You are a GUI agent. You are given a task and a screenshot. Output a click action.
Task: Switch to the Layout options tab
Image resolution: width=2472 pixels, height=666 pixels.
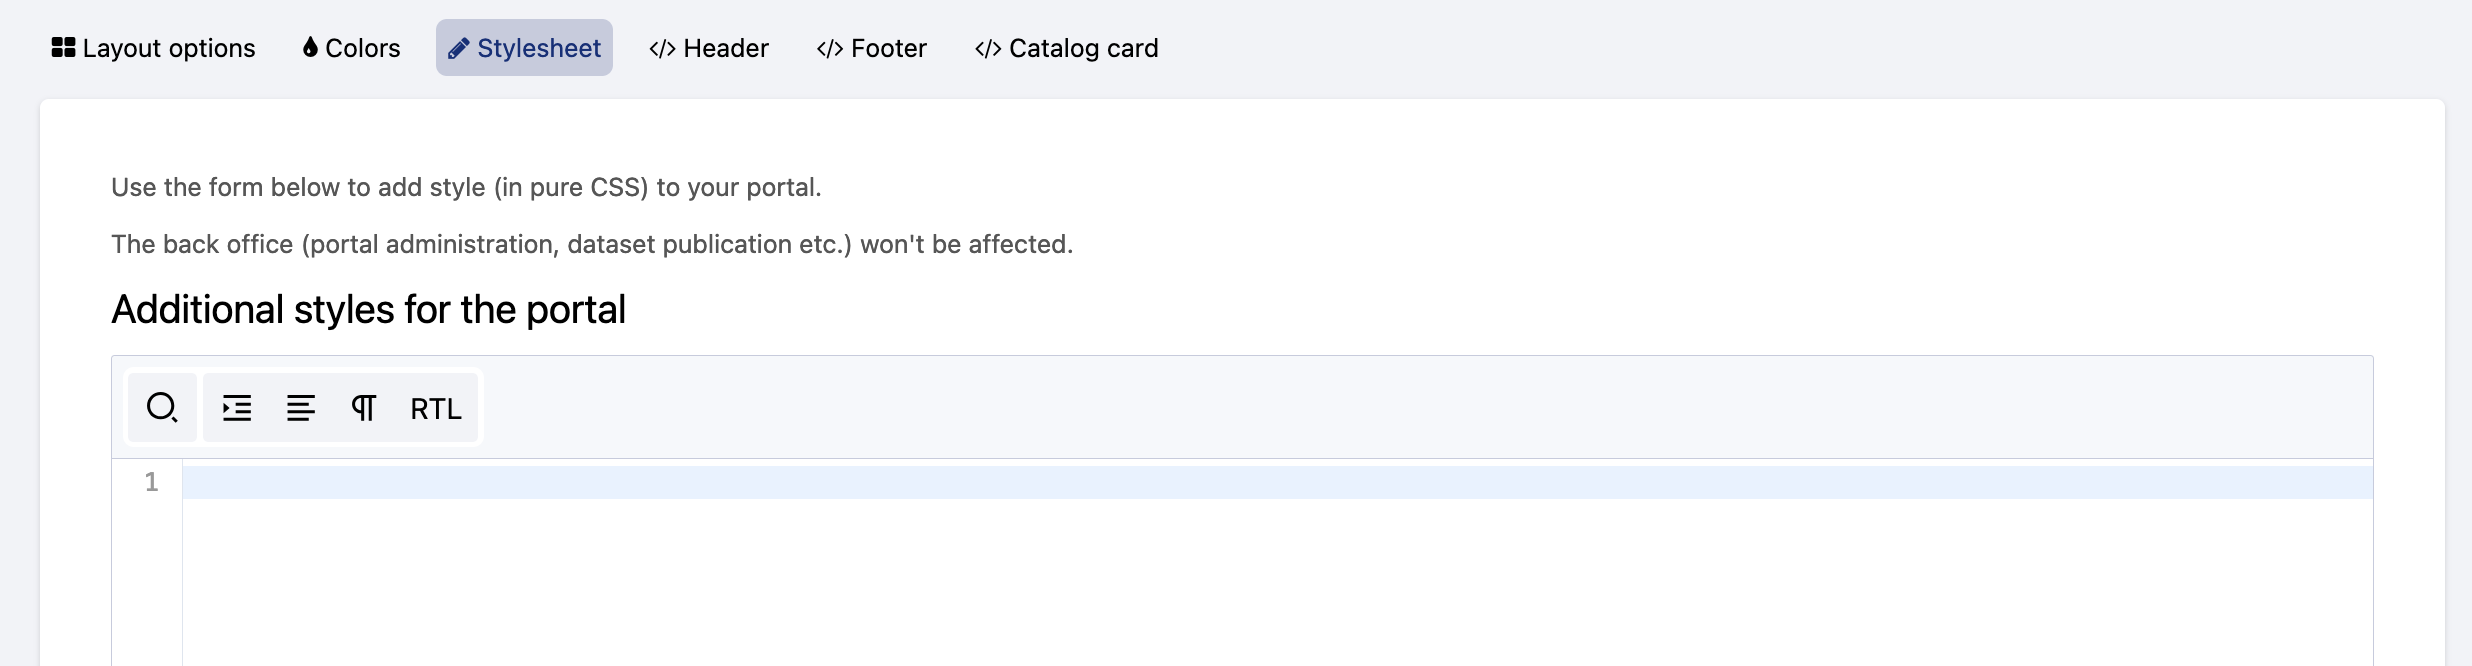click(169, 48)
